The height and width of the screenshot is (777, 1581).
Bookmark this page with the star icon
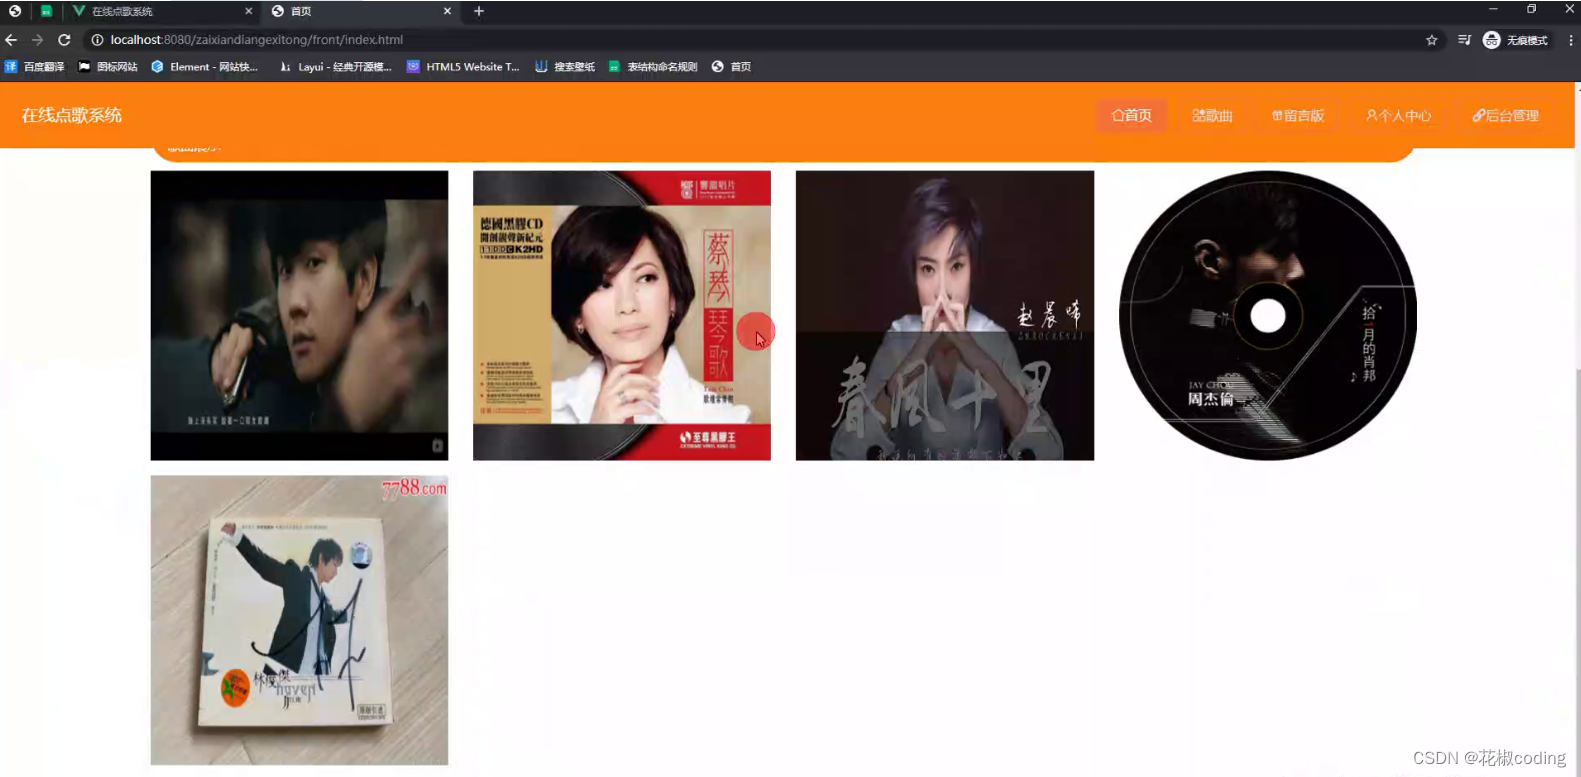click(1432, 40)
